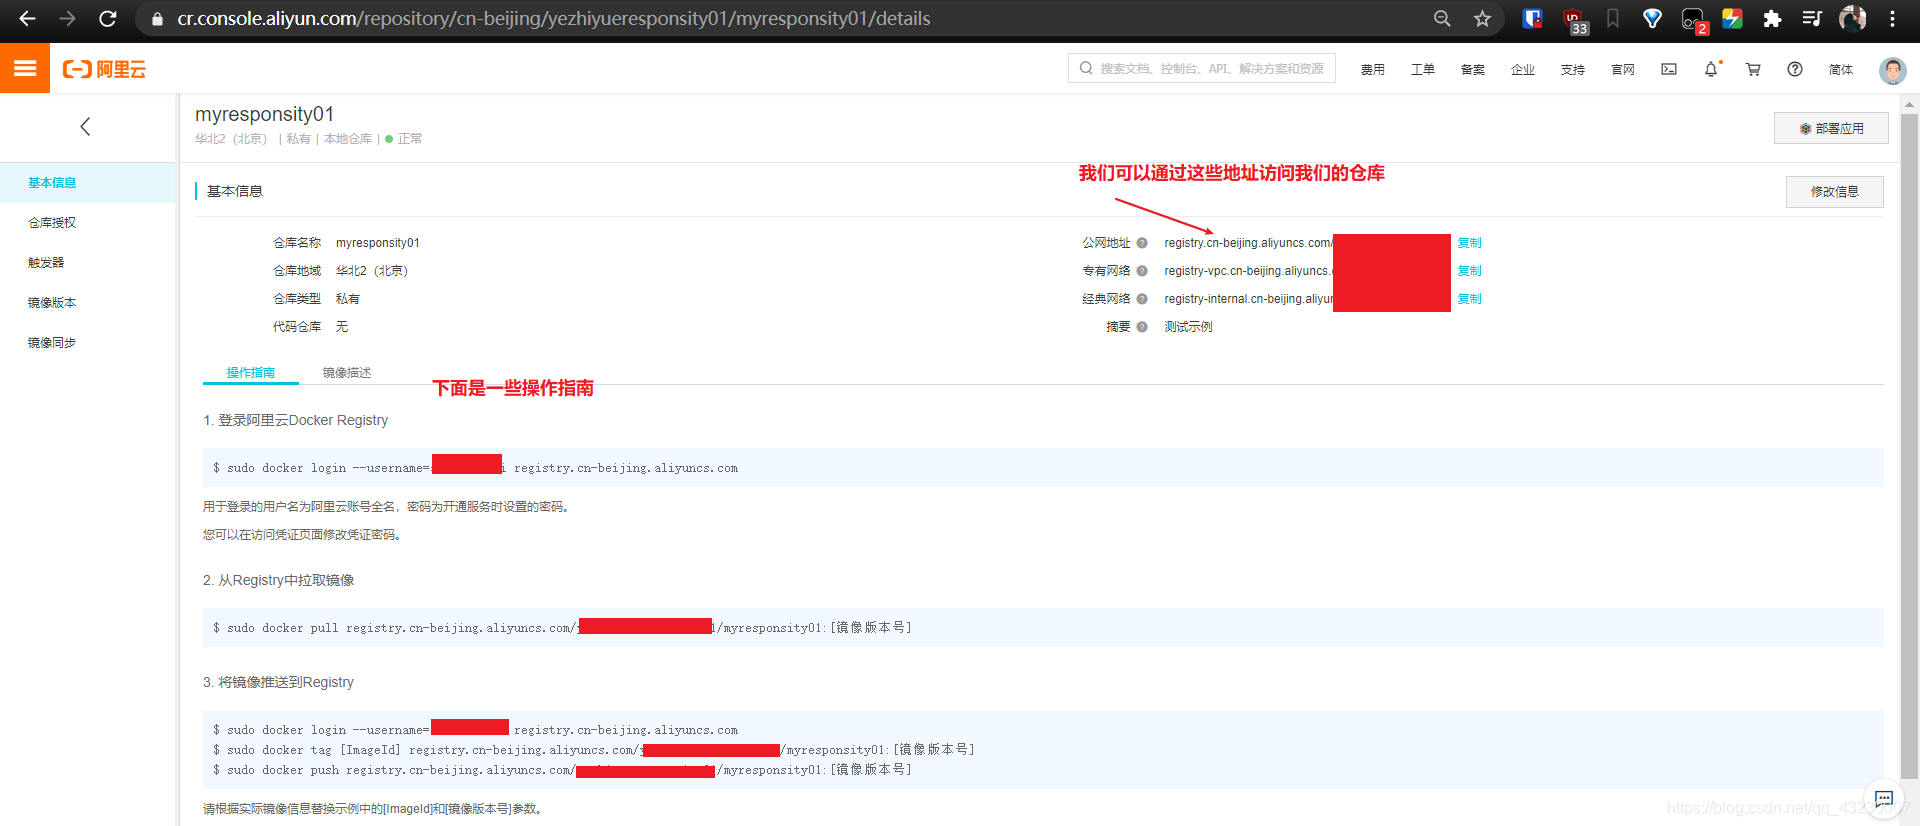Open the feedback chat bubble icon
1920x826 pixels.
pyautogui.click(x=1884, y=798)
